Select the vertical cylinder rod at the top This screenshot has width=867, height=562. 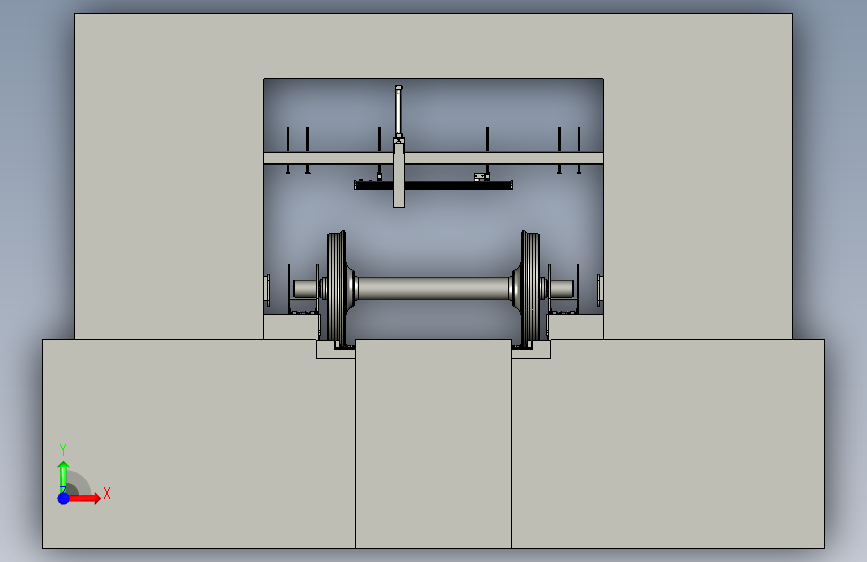399,110
